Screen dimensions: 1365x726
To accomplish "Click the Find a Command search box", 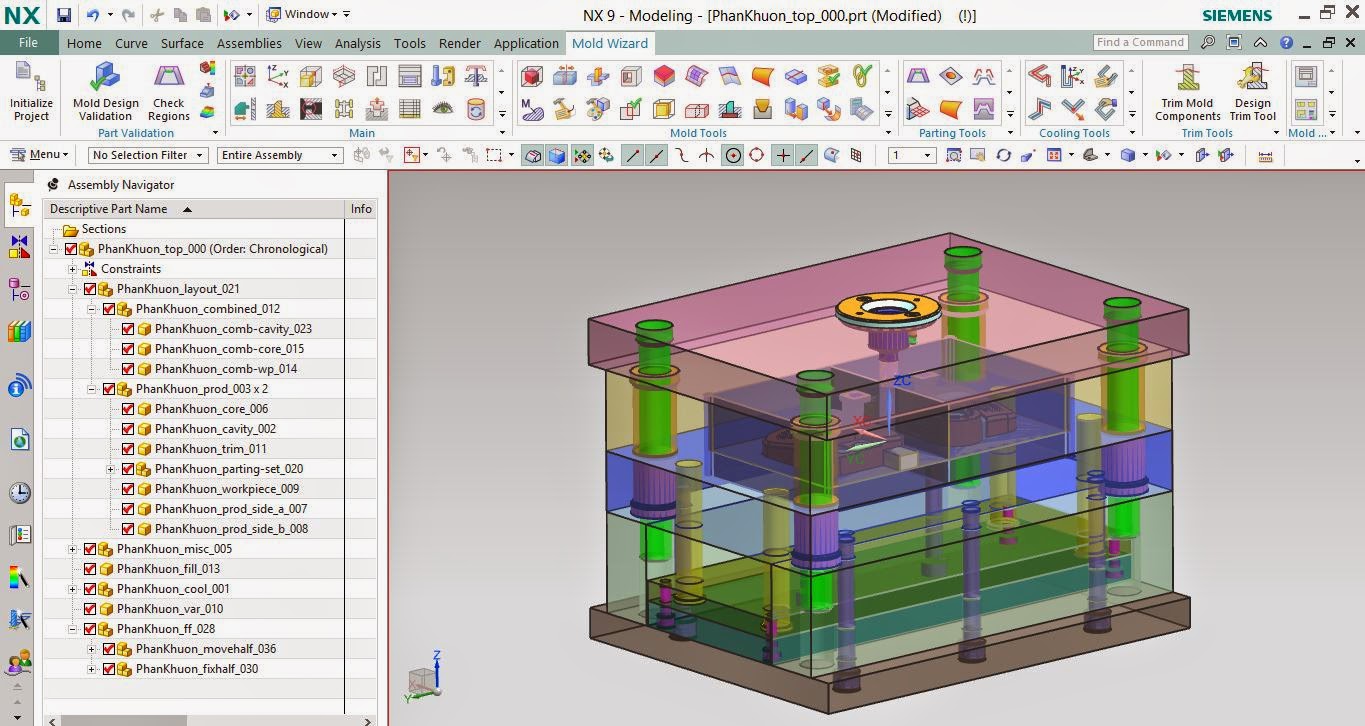I will tap(1139, 42).
